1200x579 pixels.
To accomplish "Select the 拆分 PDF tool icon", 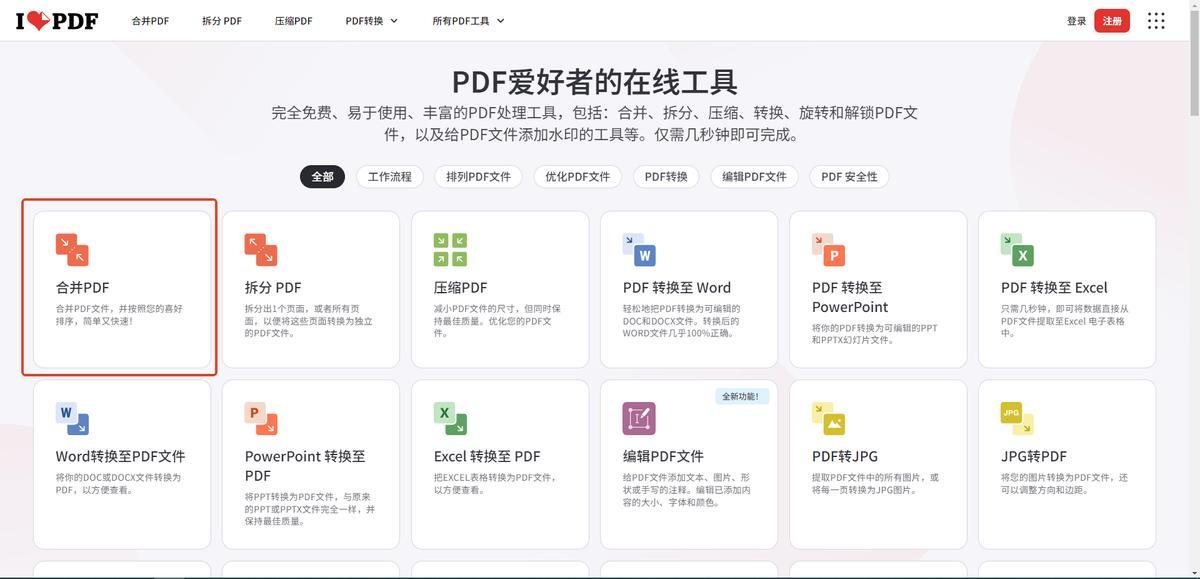I will tap(261, 250).
